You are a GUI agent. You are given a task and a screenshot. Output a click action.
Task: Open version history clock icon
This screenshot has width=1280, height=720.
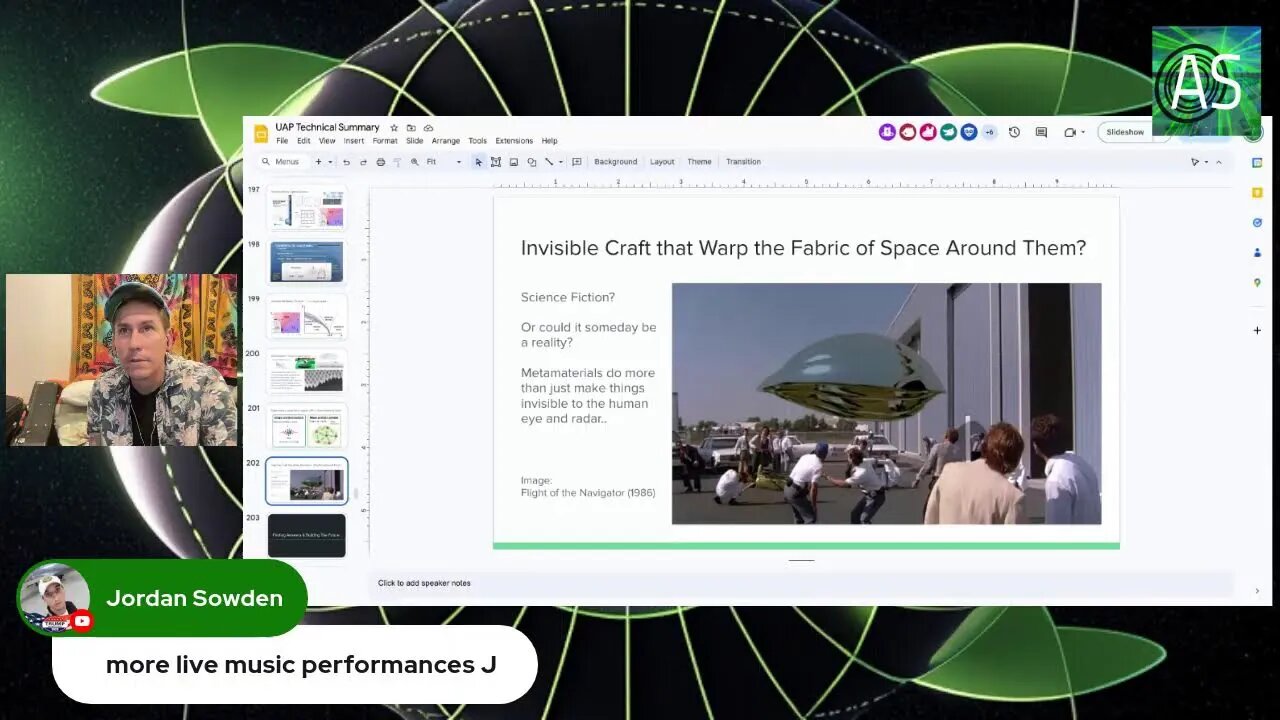point(1014,132)
